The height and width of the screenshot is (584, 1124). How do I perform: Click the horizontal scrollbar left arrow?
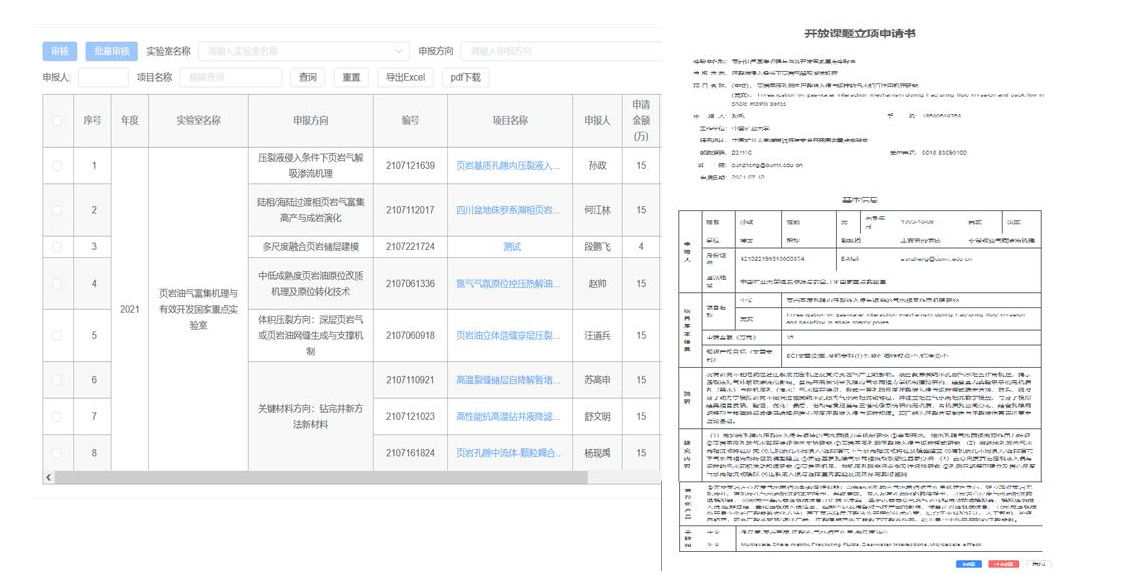[x=47, y=478]
